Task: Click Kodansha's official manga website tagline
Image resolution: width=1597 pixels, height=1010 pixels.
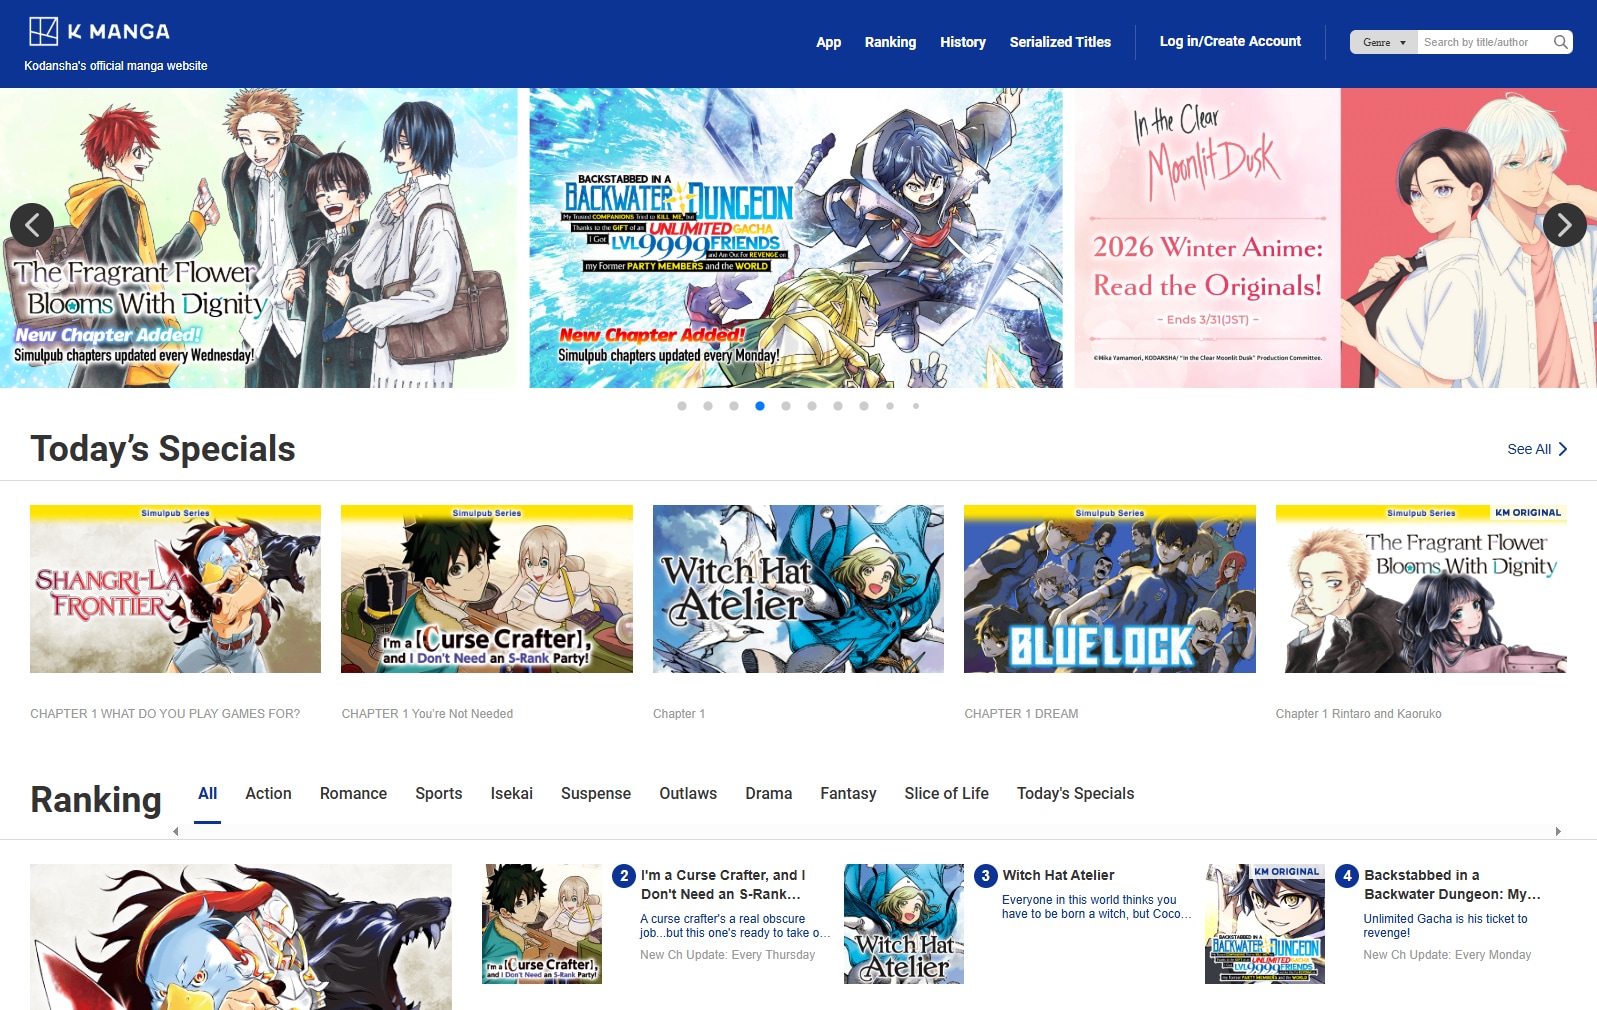Action: coord(116,66)
